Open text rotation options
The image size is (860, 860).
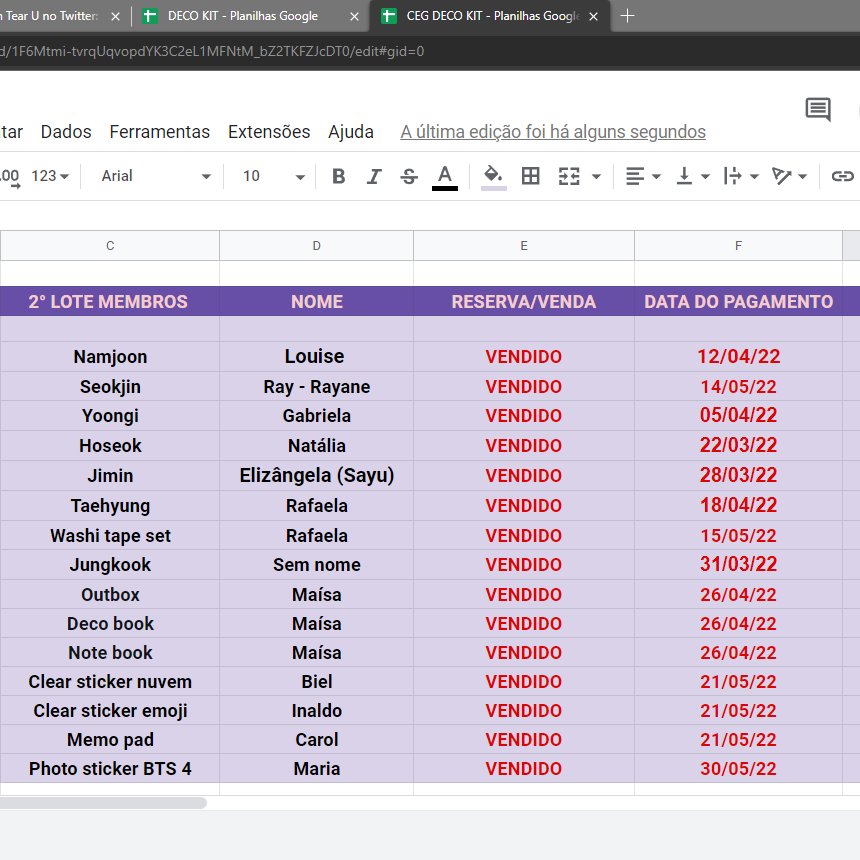[781, 176]
